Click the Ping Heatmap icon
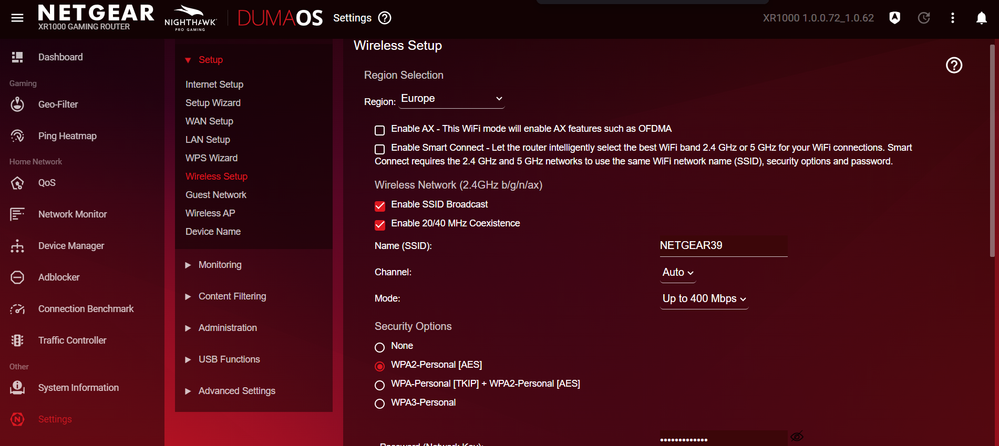This screenshot has width=999, height=446. point(18,136)
